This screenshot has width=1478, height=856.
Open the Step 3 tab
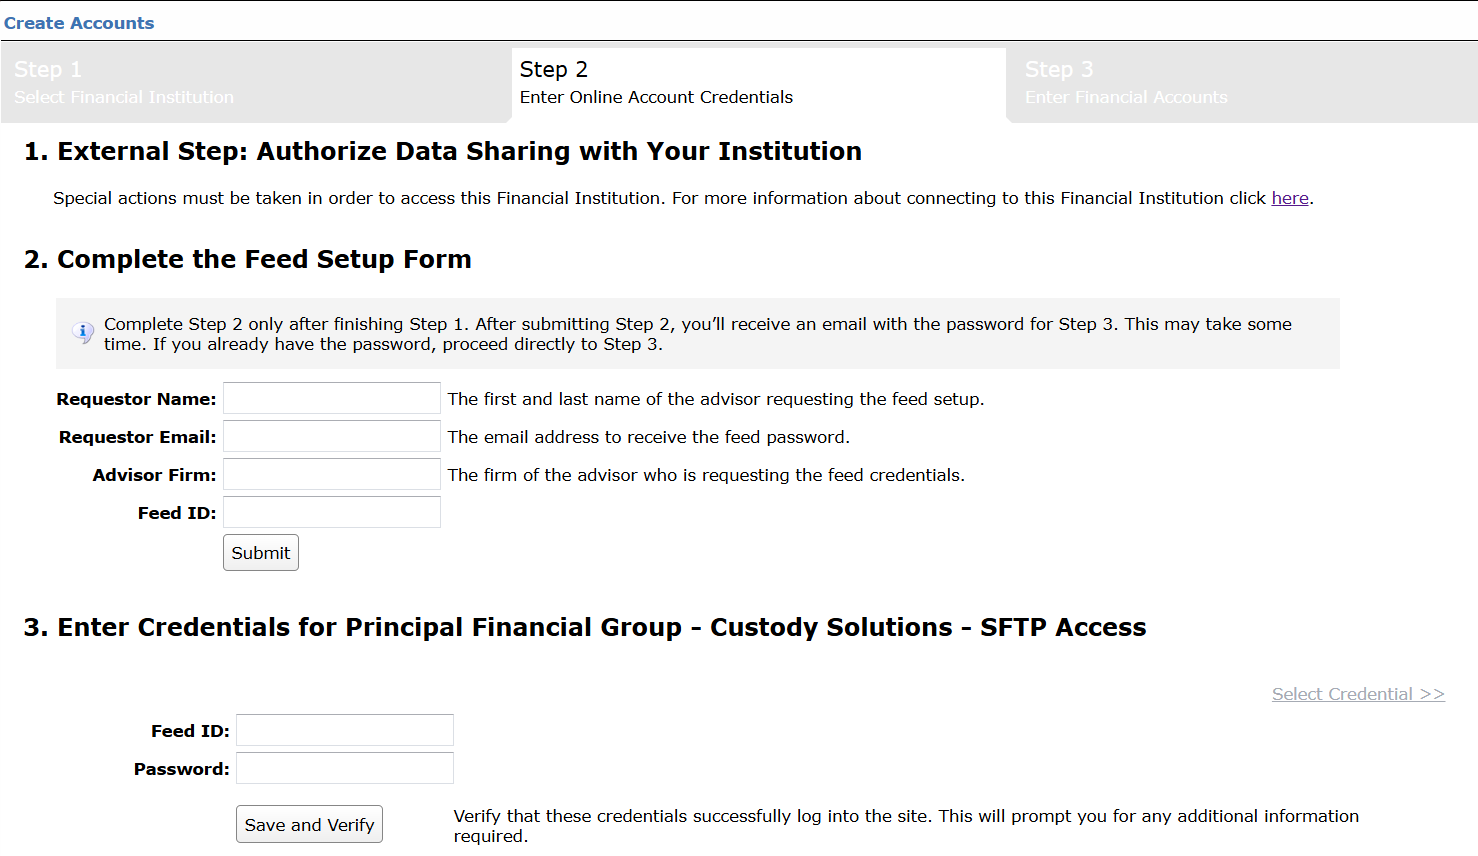tap(1240, 82)
